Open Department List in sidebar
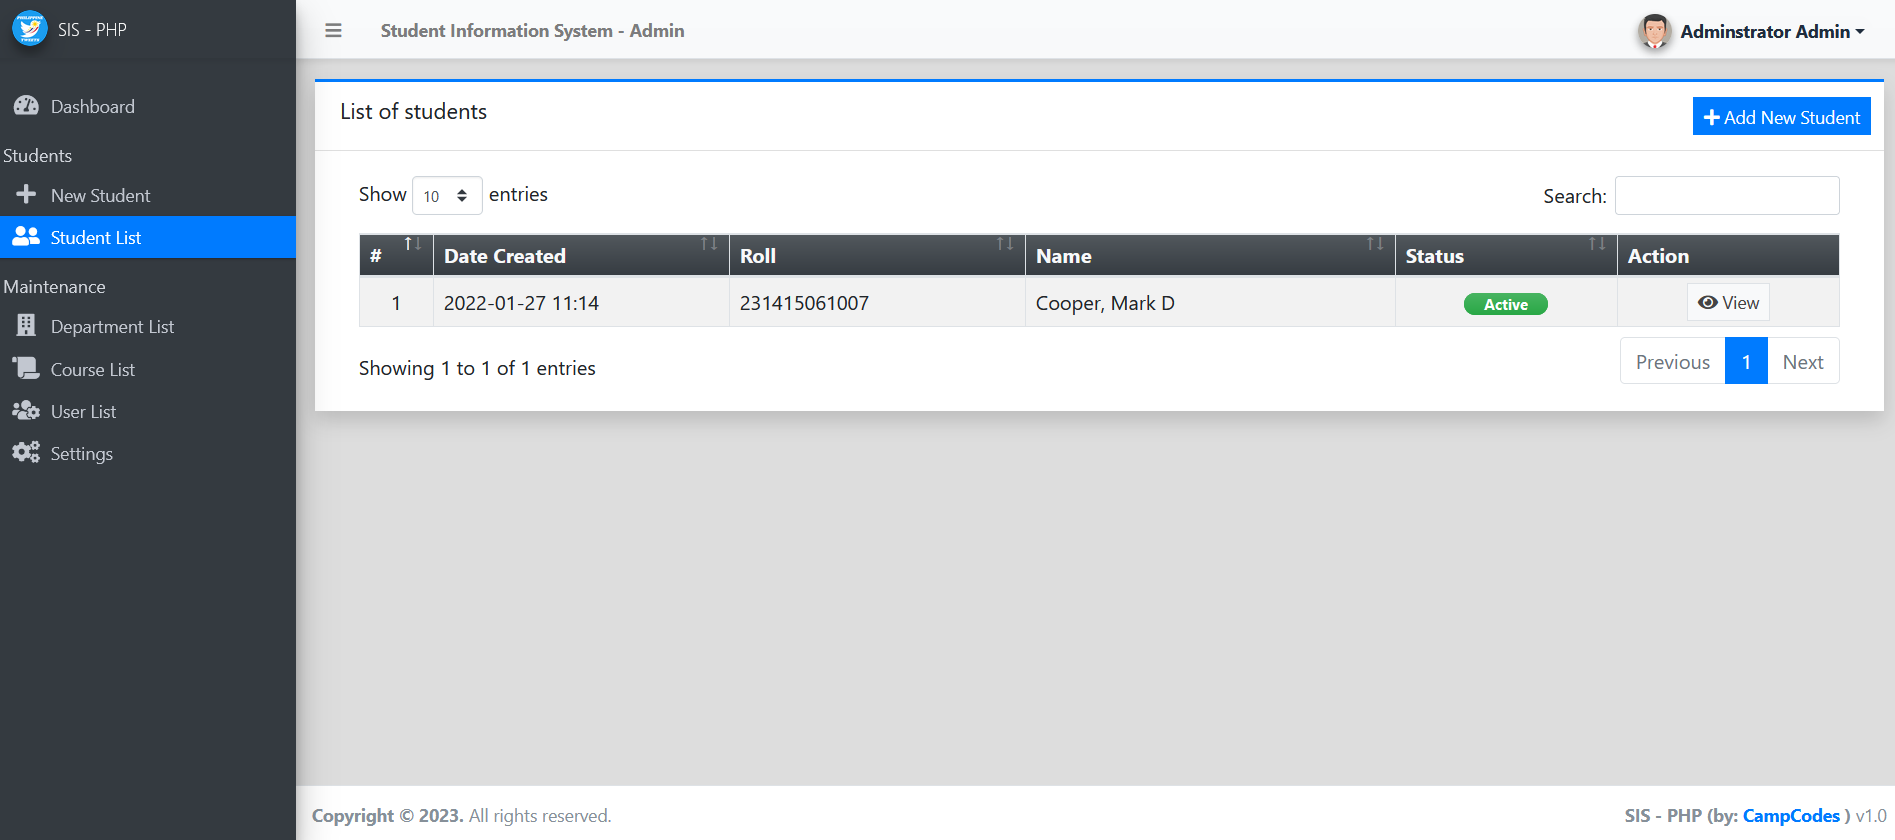1895x840 pixels. coord(148,327)
